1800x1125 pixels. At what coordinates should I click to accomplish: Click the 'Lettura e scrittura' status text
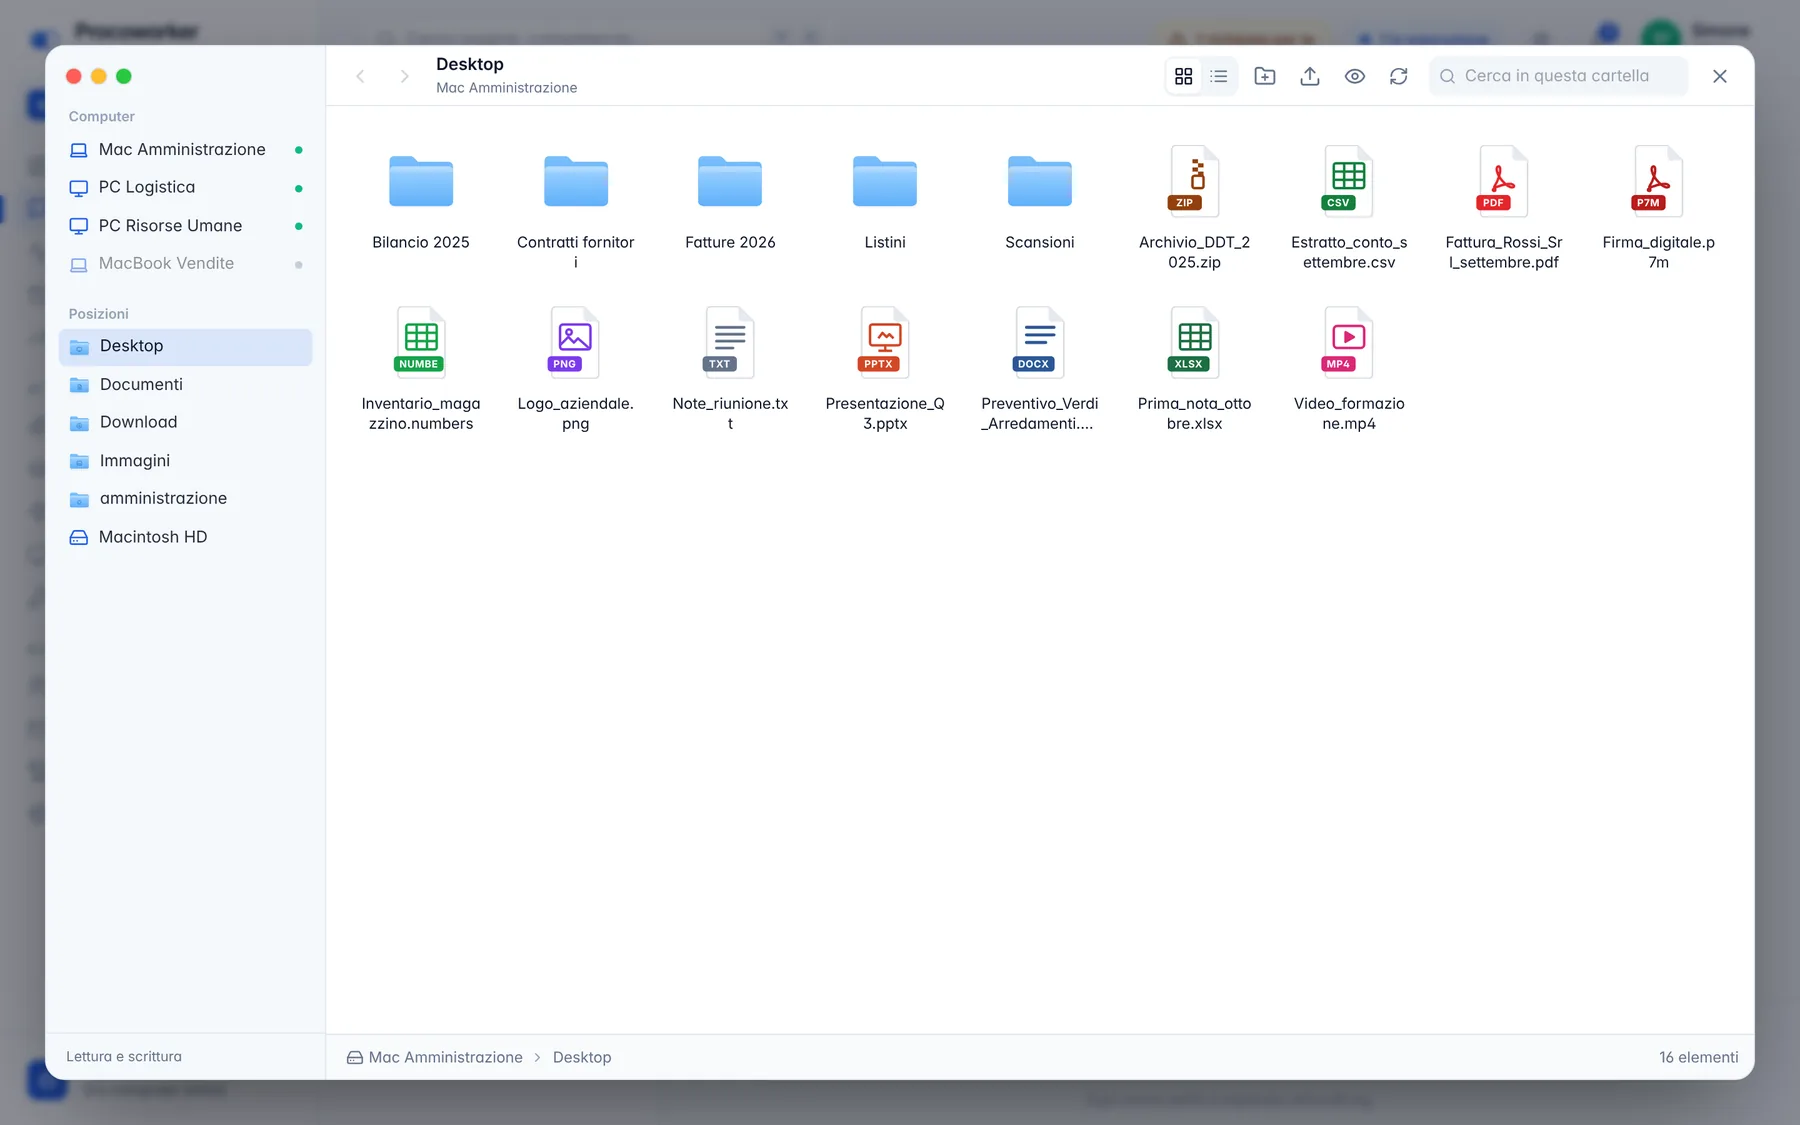pos(124,1057)
